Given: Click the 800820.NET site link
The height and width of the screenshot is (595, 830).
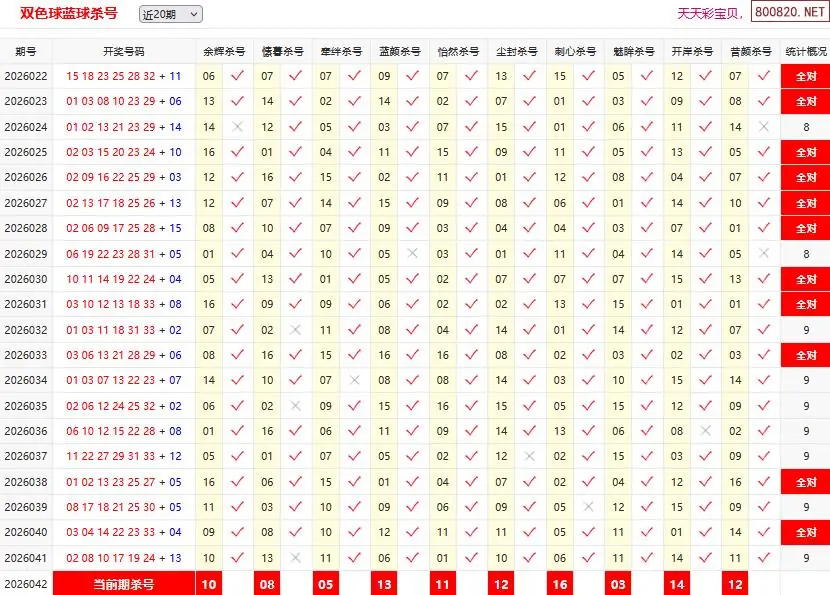Looking at the screenshot, I should 789,14.
